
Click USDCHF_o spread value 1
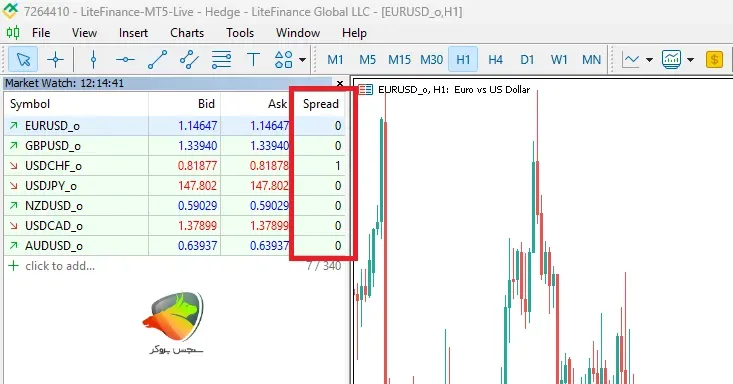tap(338, 166)
